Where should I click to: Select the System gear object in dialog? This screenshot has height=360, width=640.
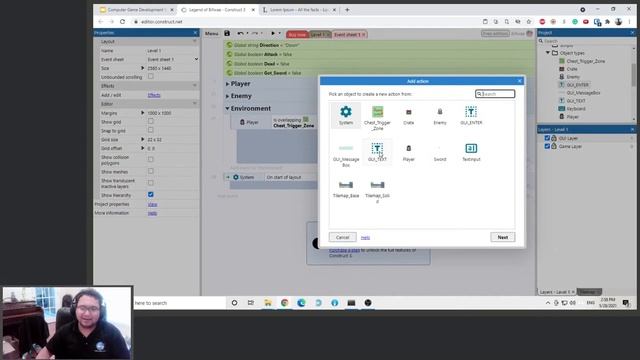pos(346,115)
